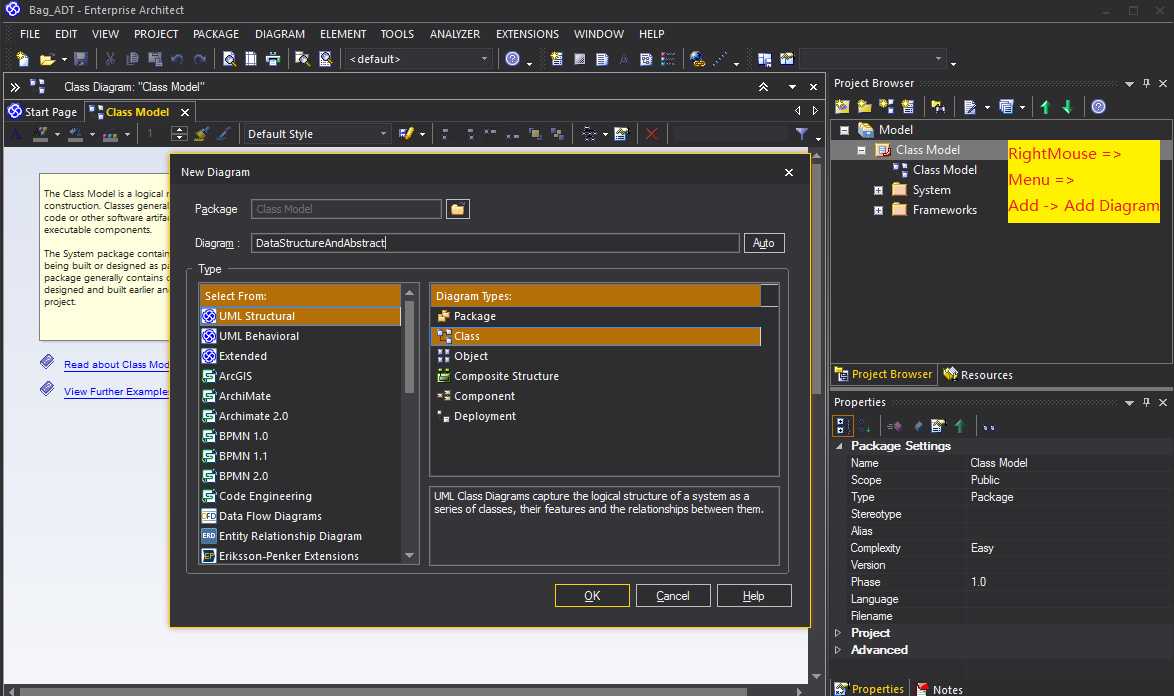Viewport: 1174px width, 696px height.
Task: Select ArchiMate in Select From list
Action: [300, 396]
